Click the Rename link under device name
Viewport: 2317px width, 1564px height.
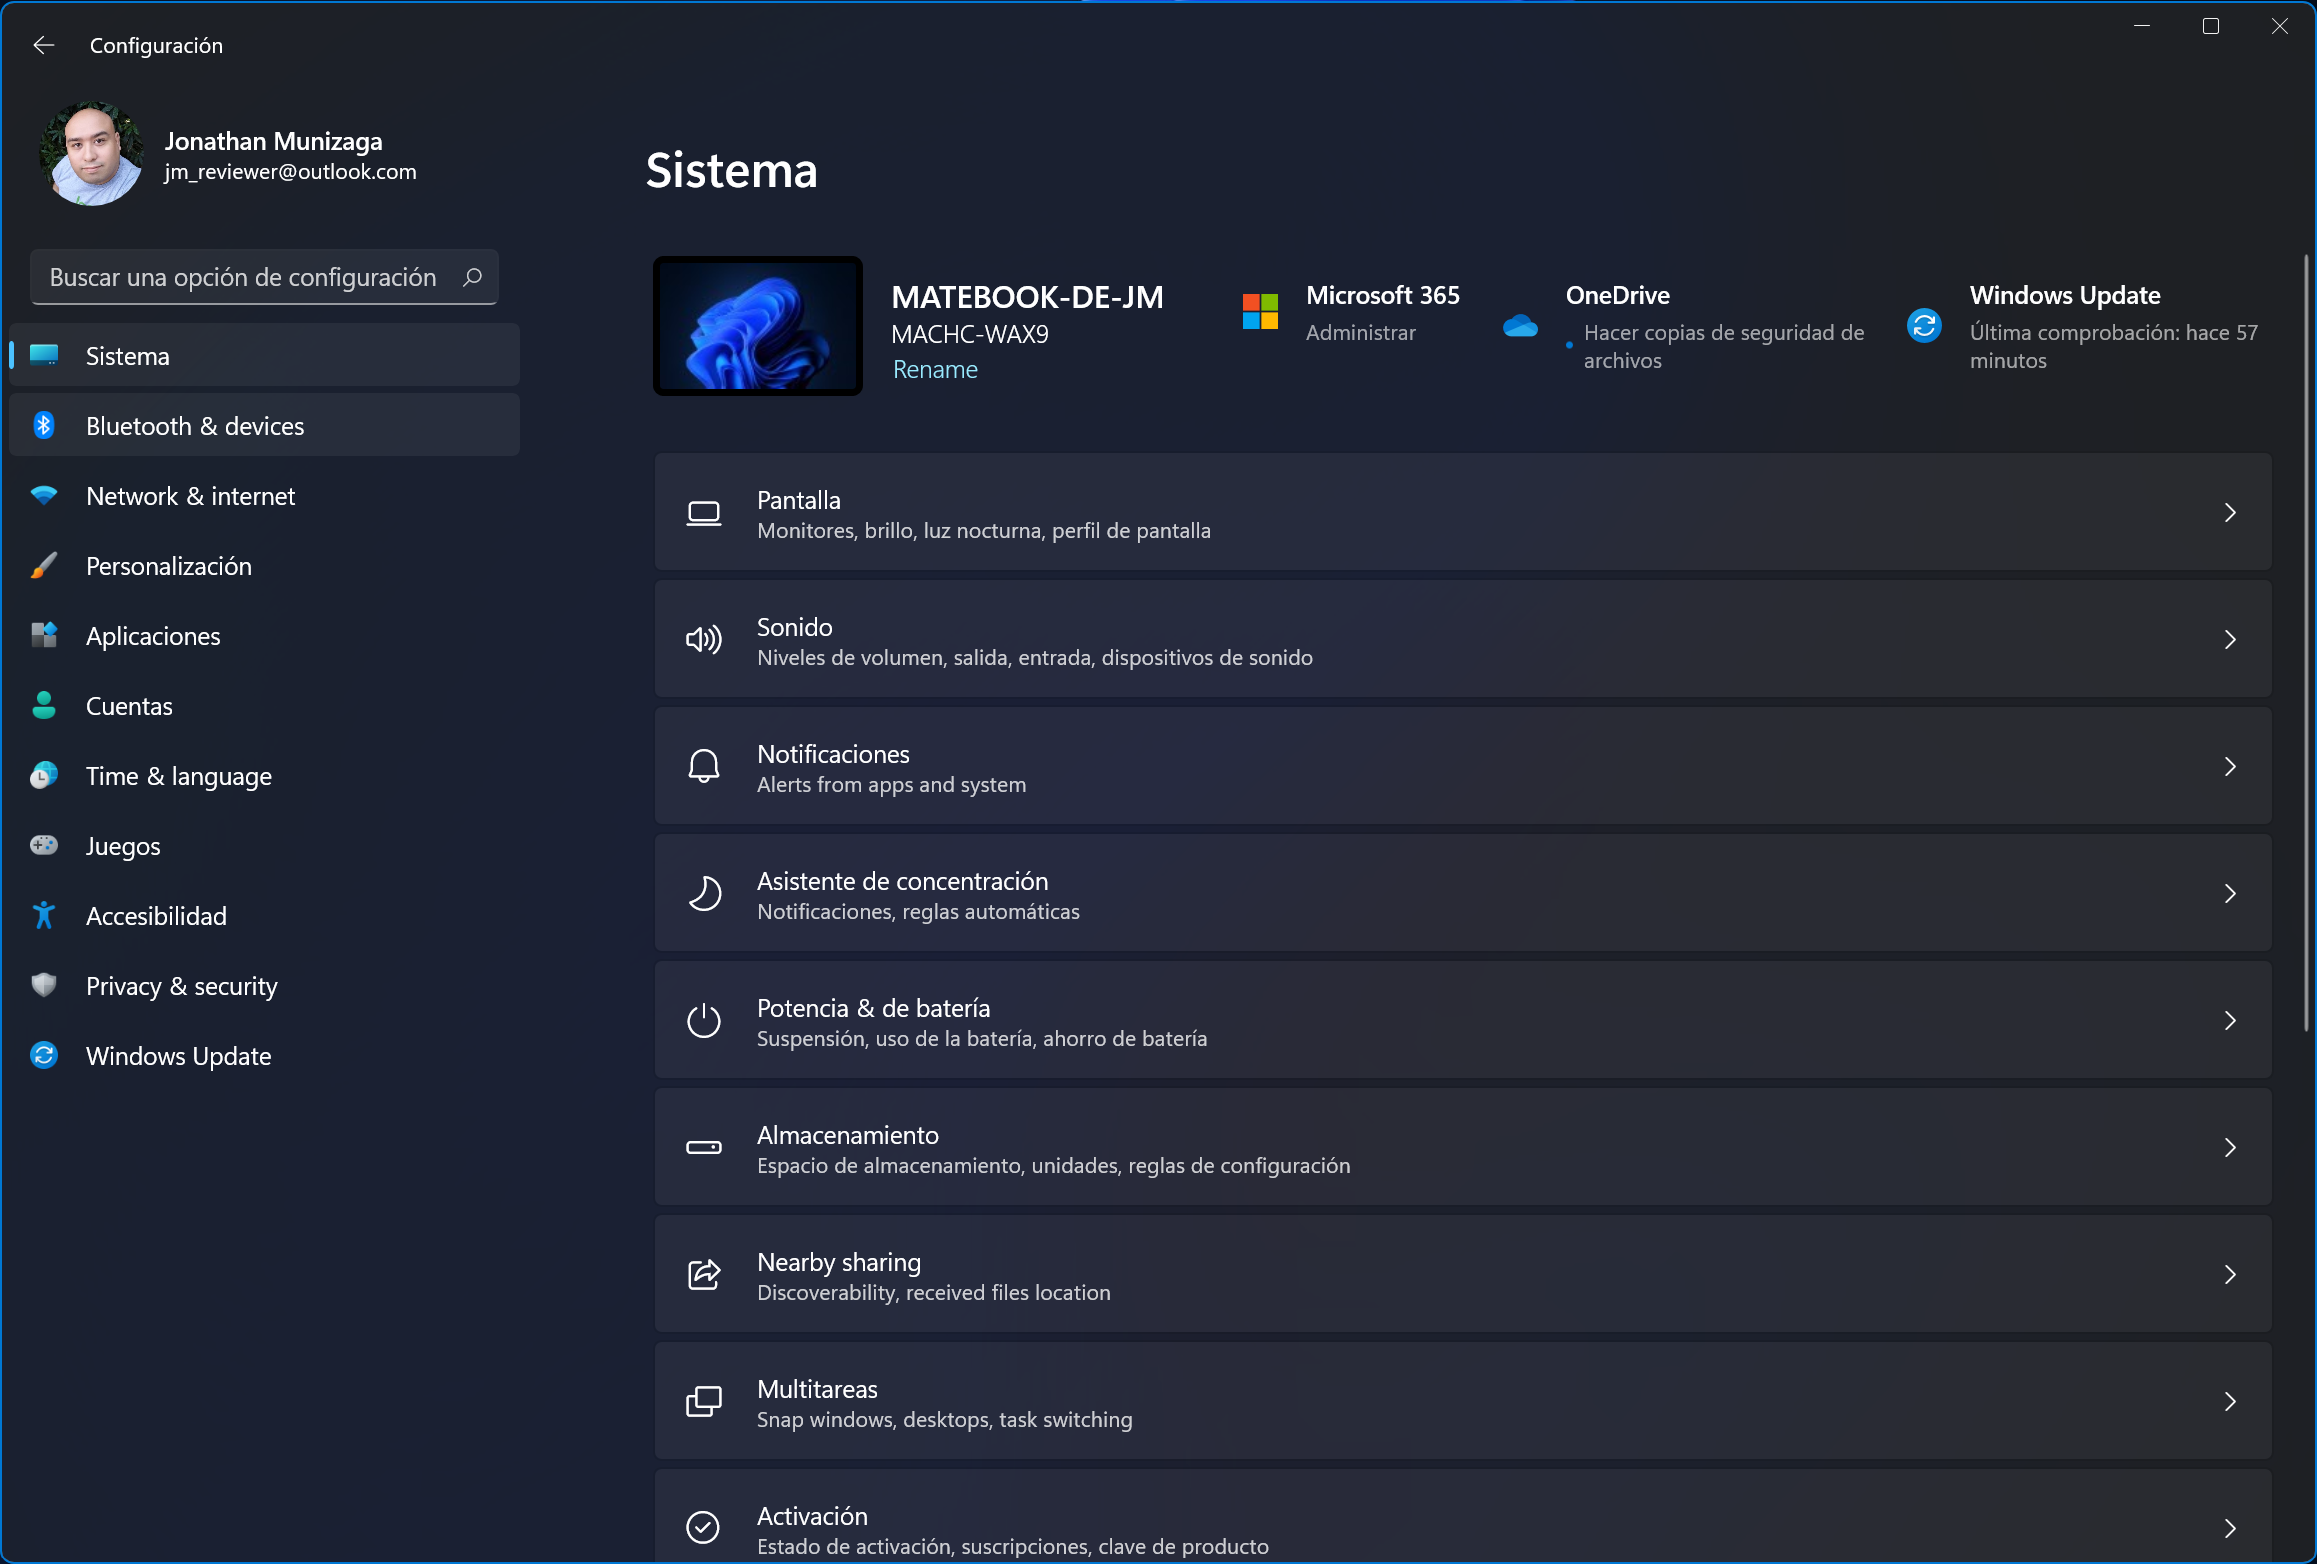[x=935, y=369]
